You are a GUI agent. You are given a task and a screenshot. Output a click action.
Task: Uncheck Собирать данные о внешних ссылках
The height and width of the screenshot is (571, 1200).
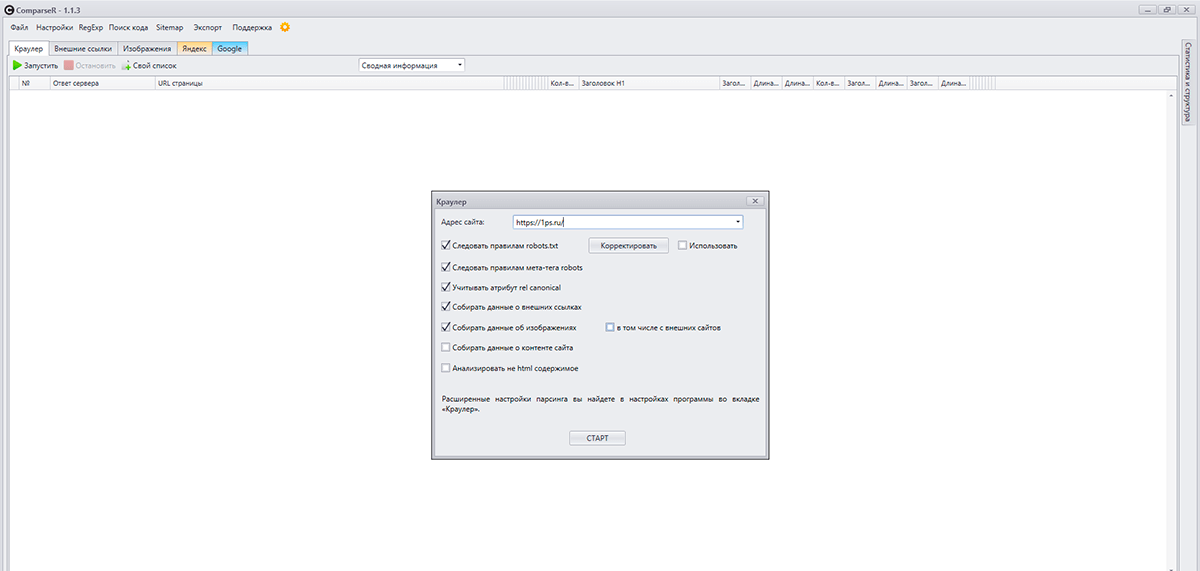[x=446, y=307]
